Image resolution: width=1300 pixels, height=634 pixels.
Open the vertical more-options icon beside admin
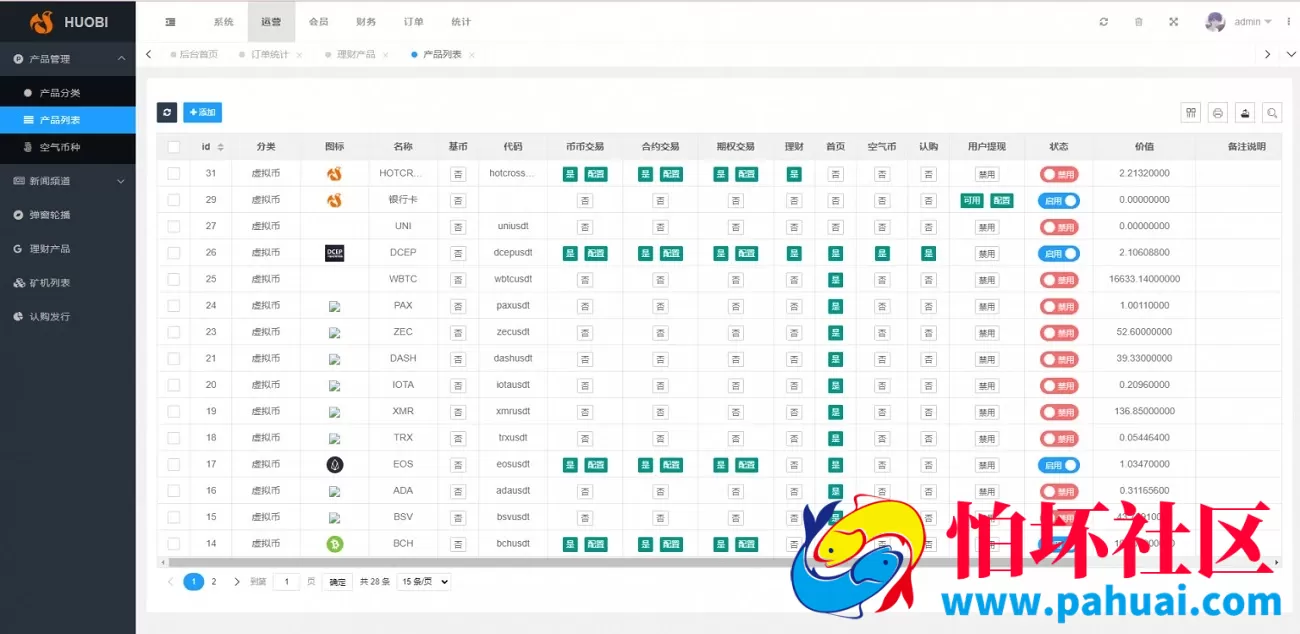(1288, 22)
